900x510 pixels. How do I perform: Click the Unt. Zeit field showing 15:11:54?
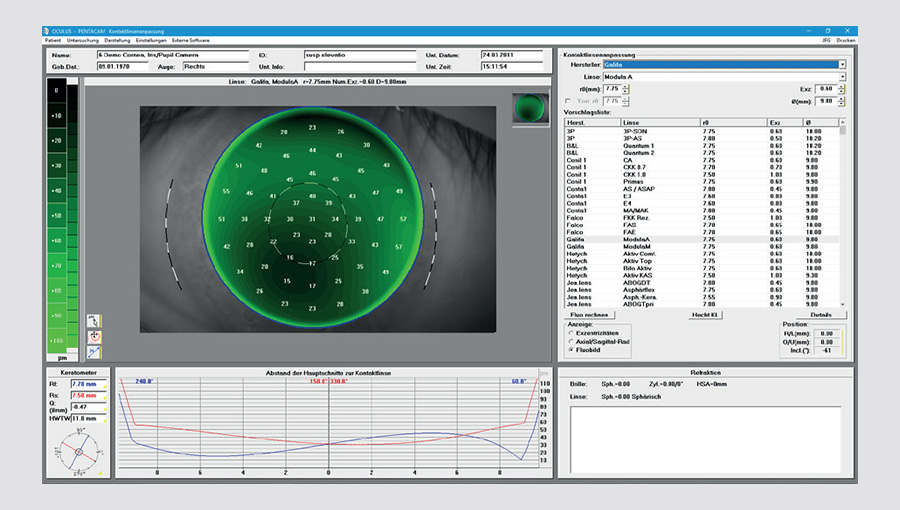(x=512, y=67)
